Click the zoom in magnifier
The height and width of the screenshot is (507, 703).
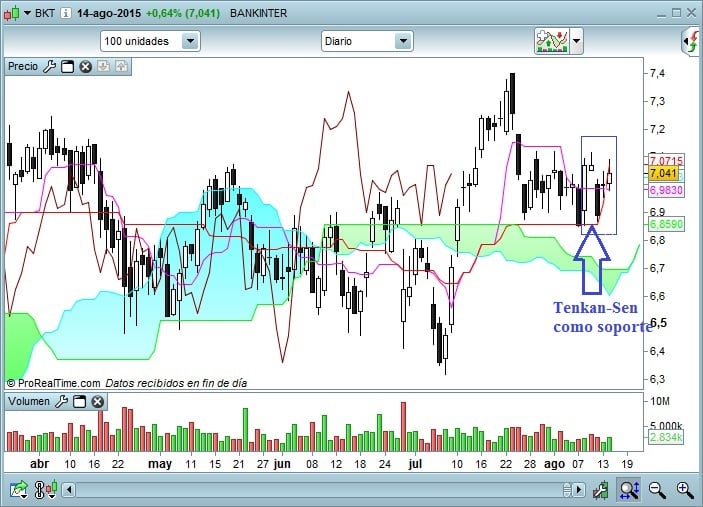coord(685,490)
